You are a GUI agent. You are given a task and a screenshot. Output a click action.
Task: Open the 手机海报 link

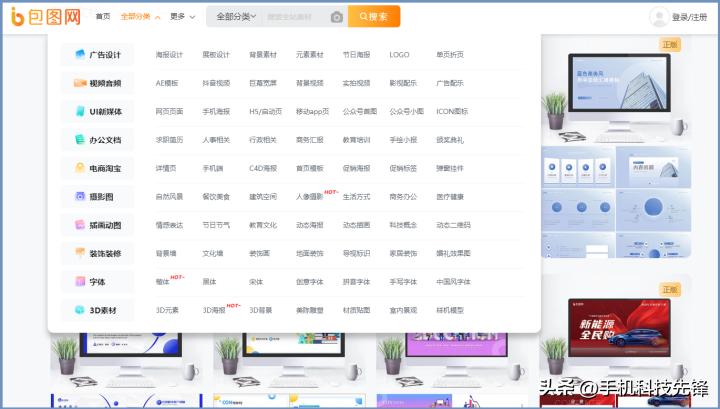[216, 112]
